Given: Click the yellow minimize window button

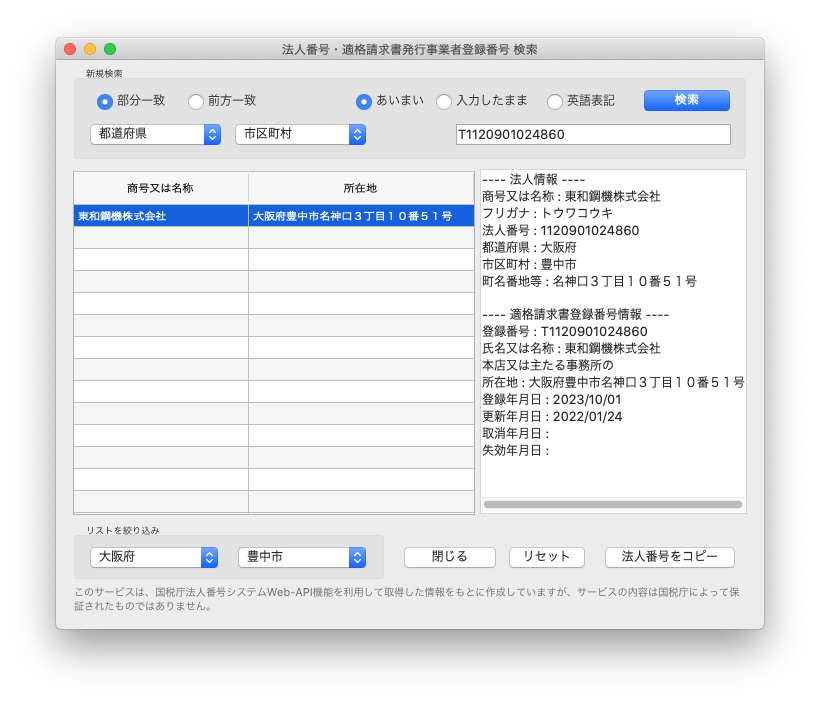Looking at the screenshot, I should click(90, 49).
